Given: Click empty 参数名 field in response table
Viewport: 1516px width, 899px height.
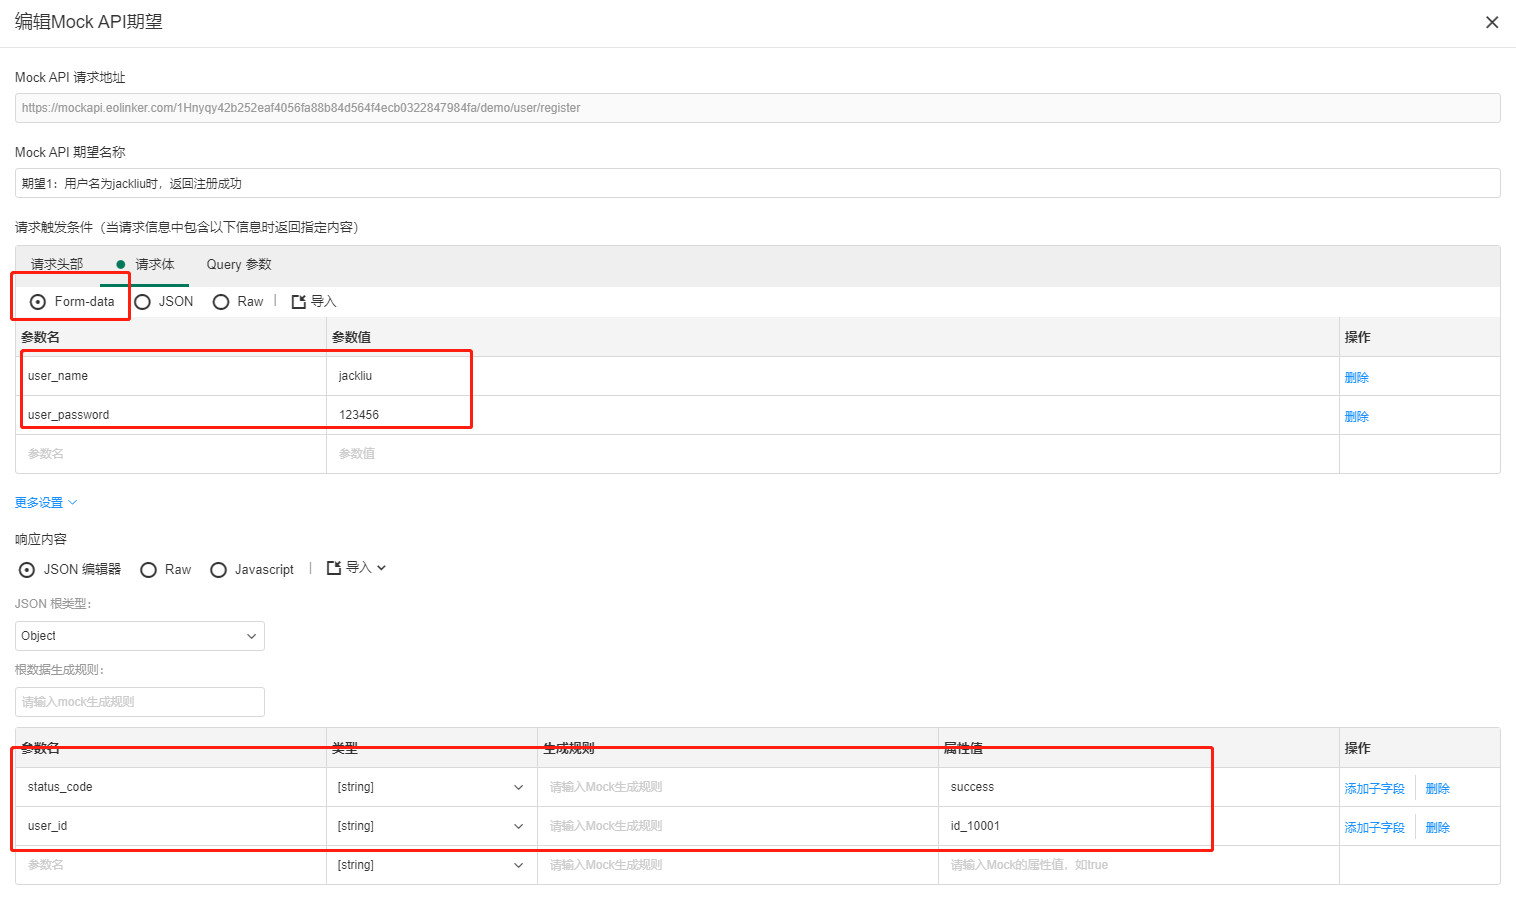Looking at the screenshot, I should pyautogui.click(x=171, y=865).
